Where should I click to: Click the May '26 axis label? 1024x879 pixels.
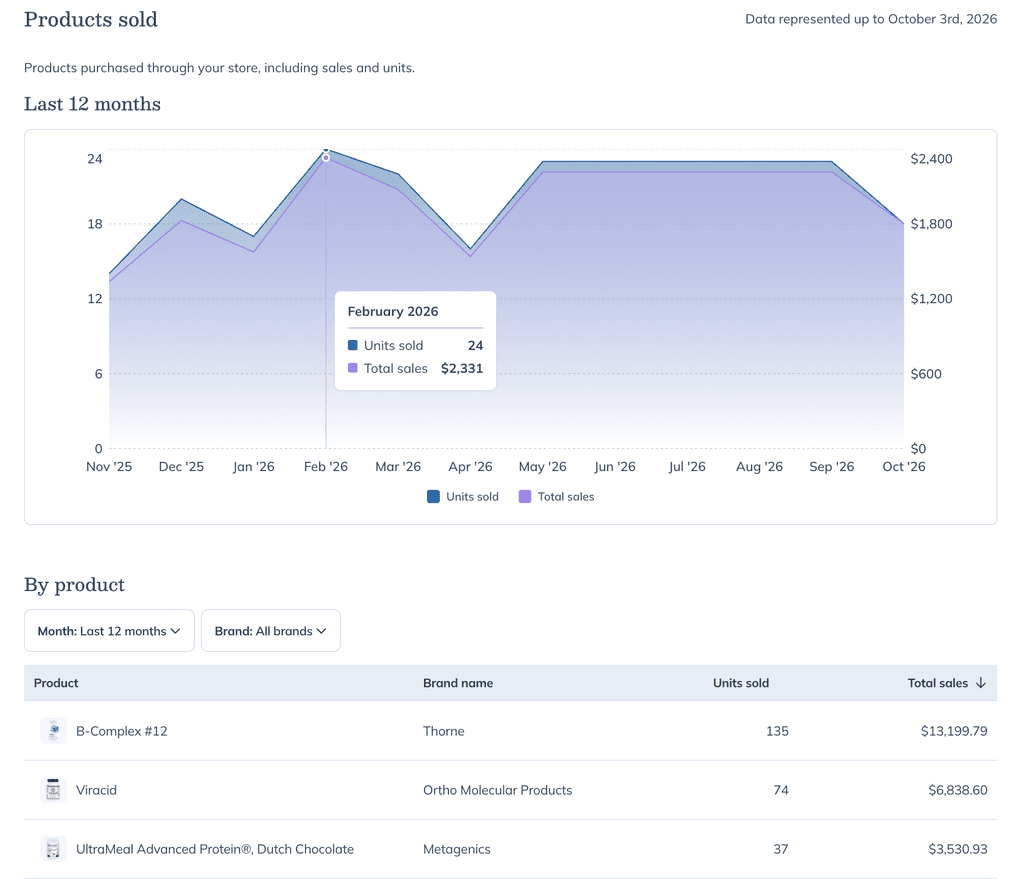click(543, 467)
